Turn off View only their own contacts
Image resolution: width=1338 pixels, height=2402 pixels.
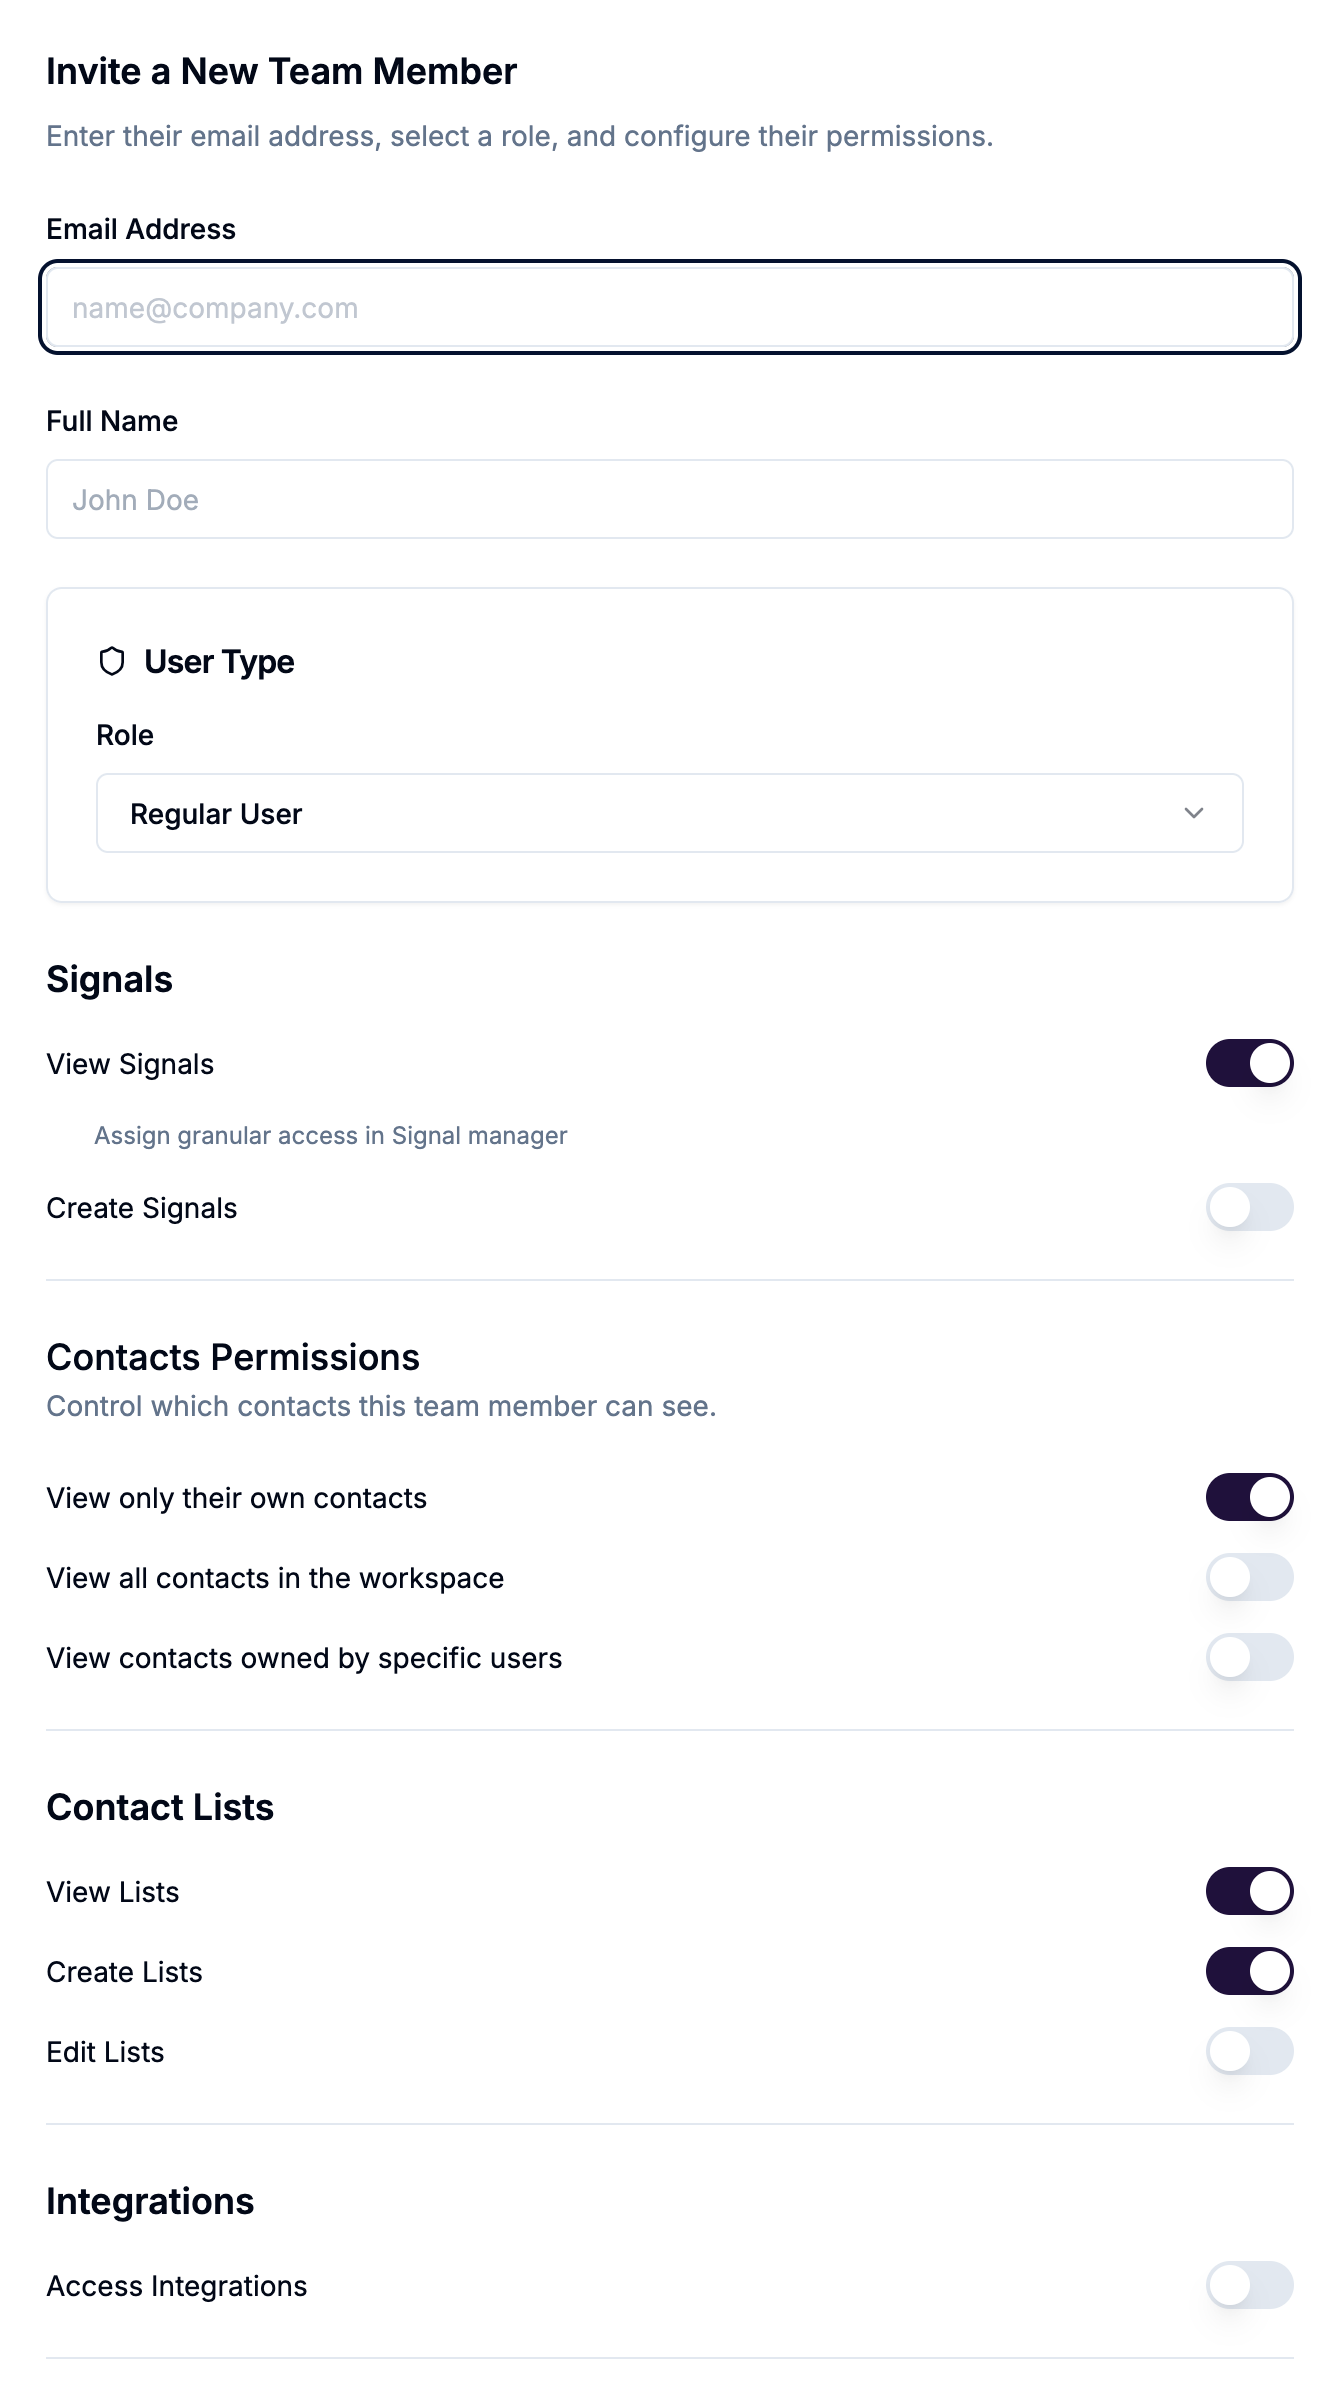click(1249, 1497)
